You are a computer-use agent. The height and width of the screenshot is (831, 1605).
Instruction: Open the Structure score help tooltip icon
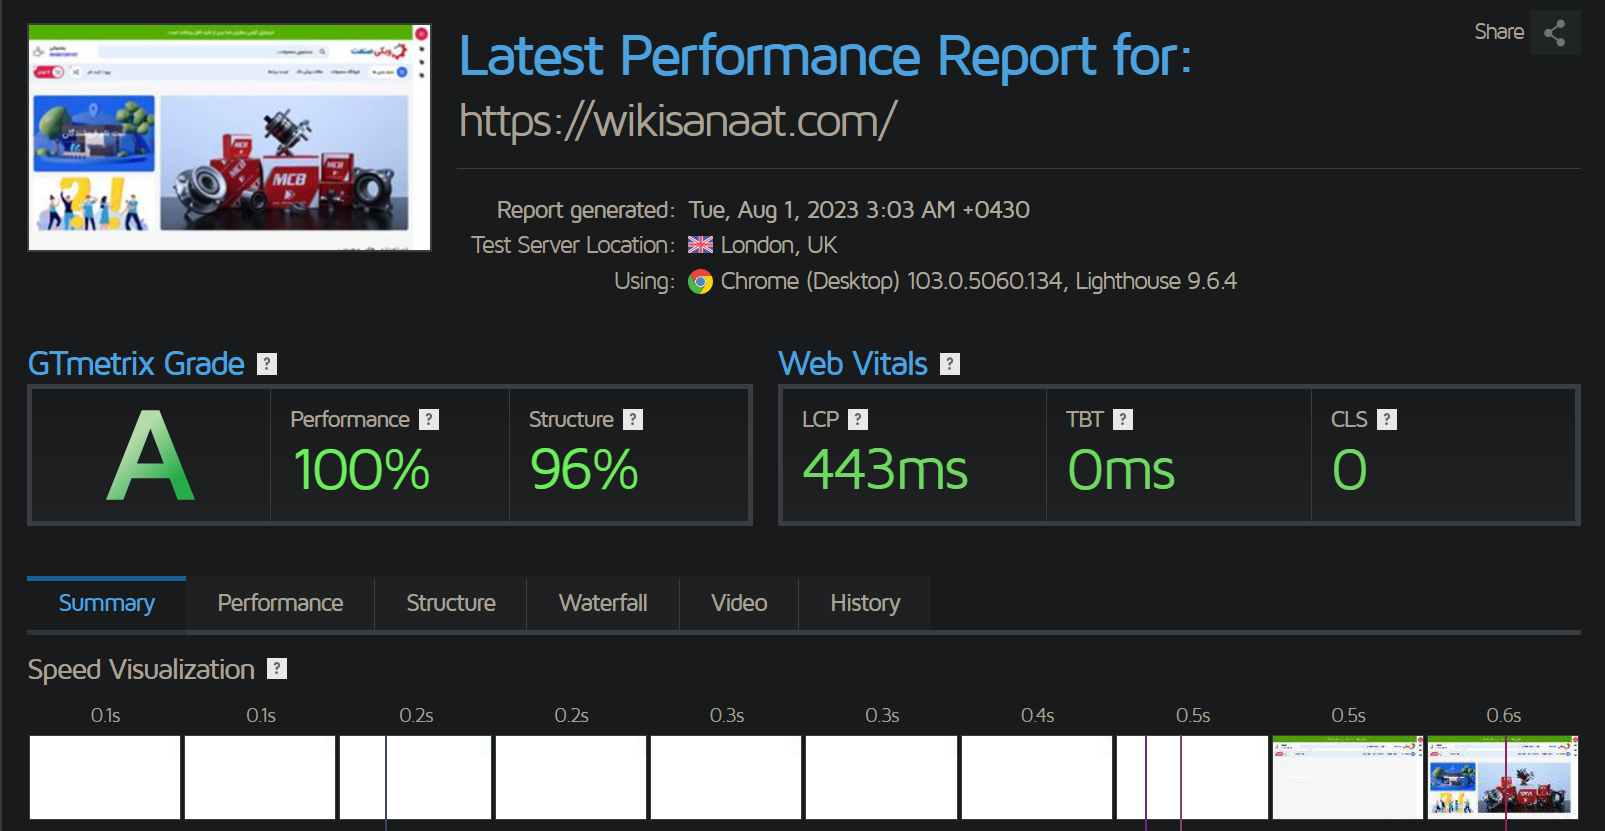coord(633,420)
